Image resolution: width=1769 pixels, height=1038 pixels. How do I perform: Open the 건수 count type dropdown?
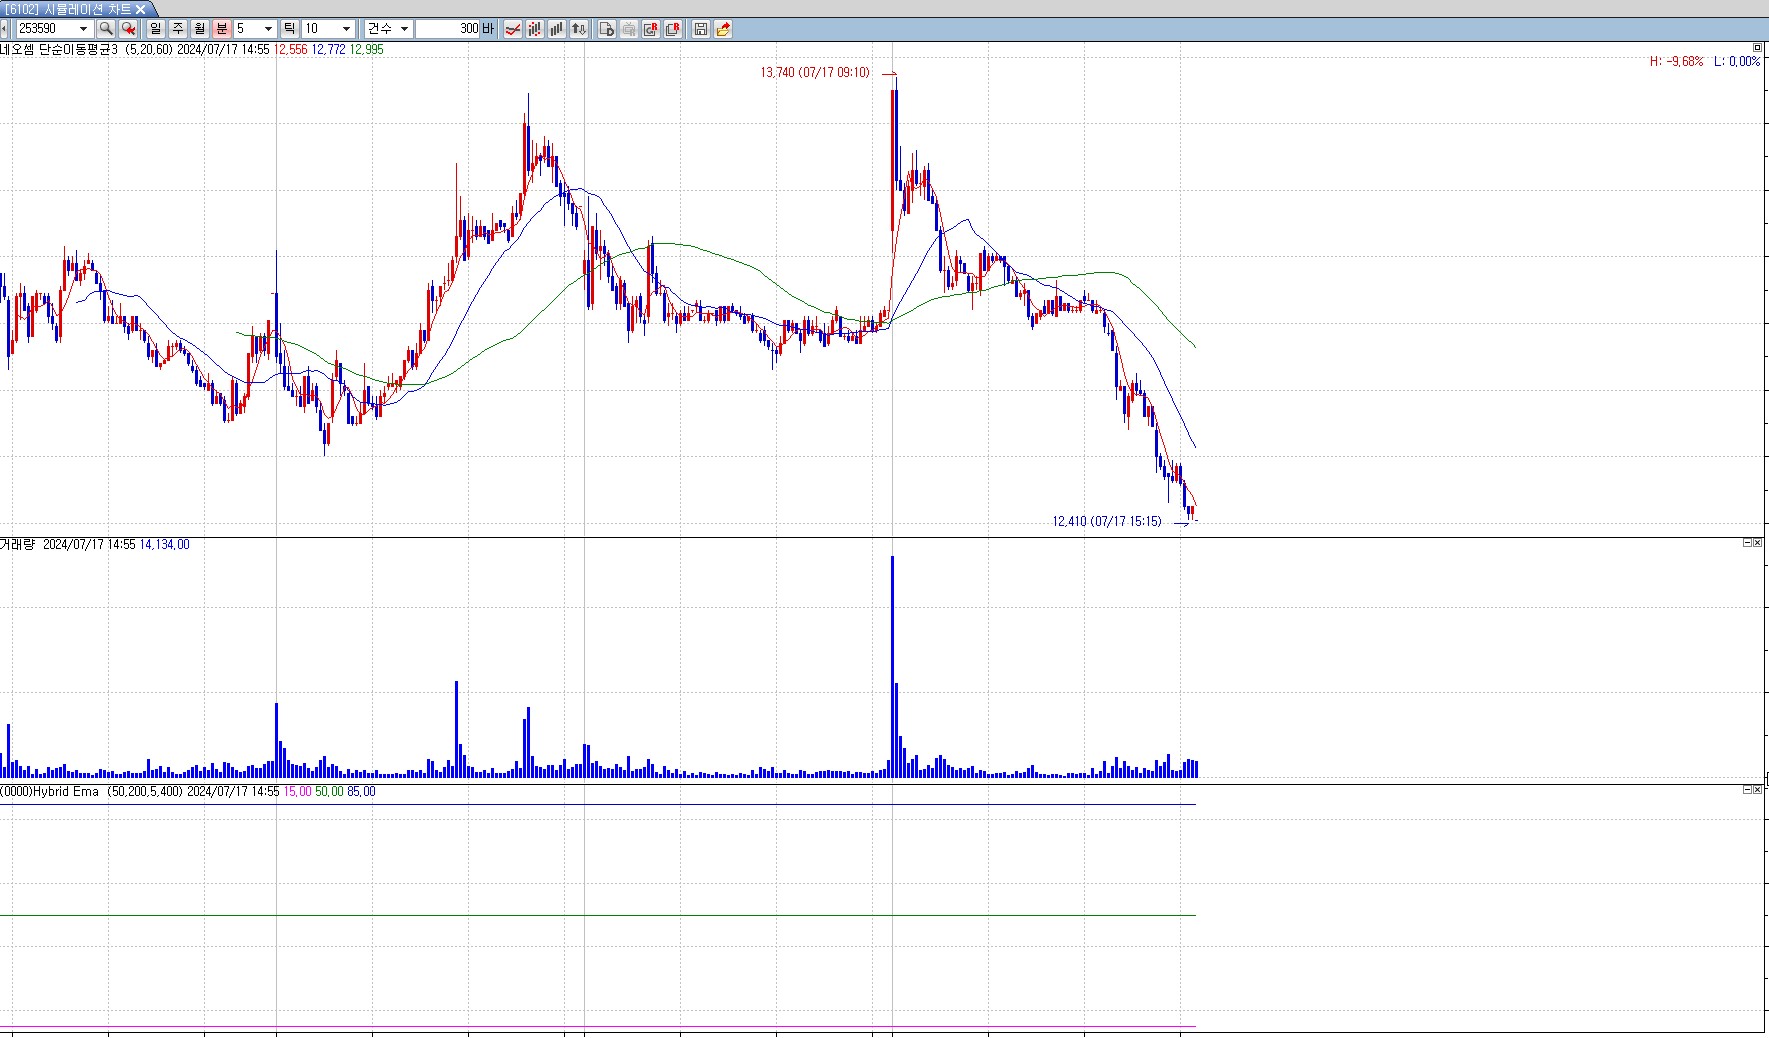coord(404,29)
